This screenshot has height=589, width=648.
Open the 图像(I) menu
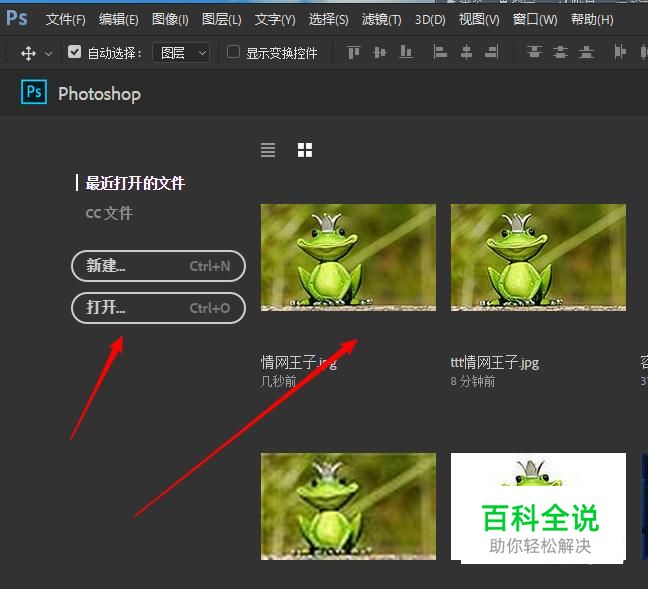(170, 19)
